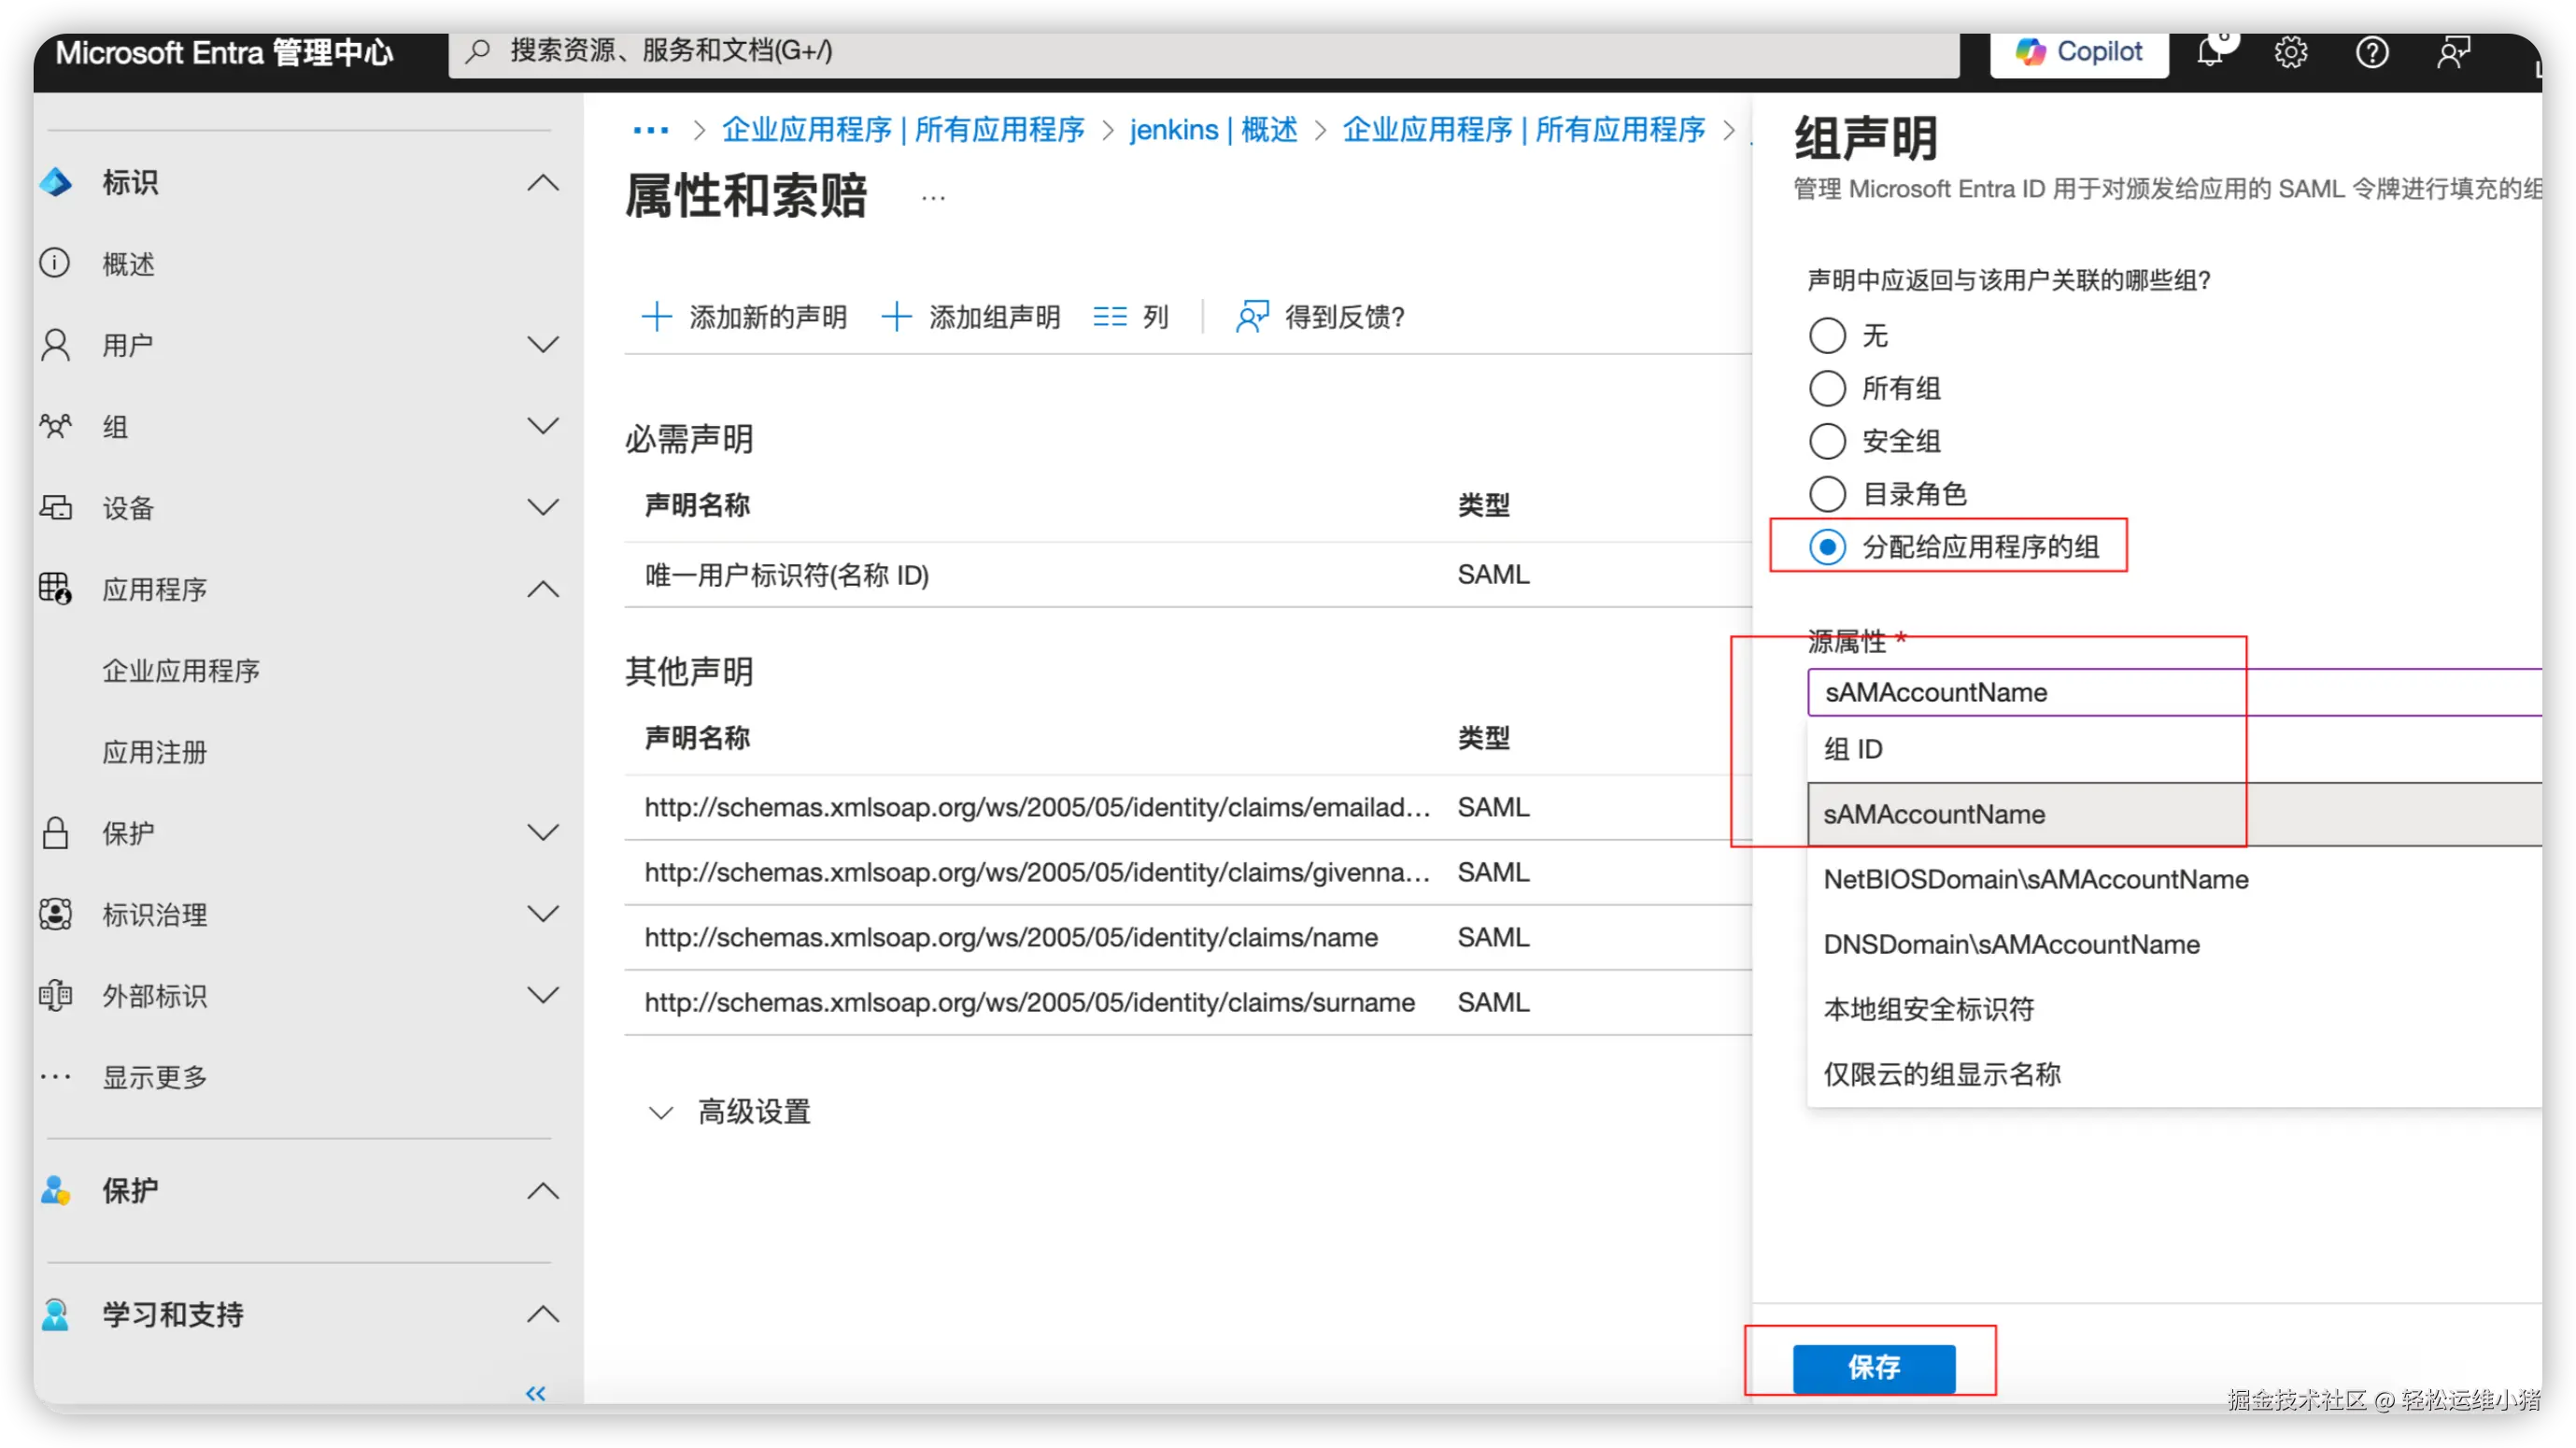This screenshot has width=2576, height=1448.
Task: Open the settings gear icon
Action: [2291, 52]
